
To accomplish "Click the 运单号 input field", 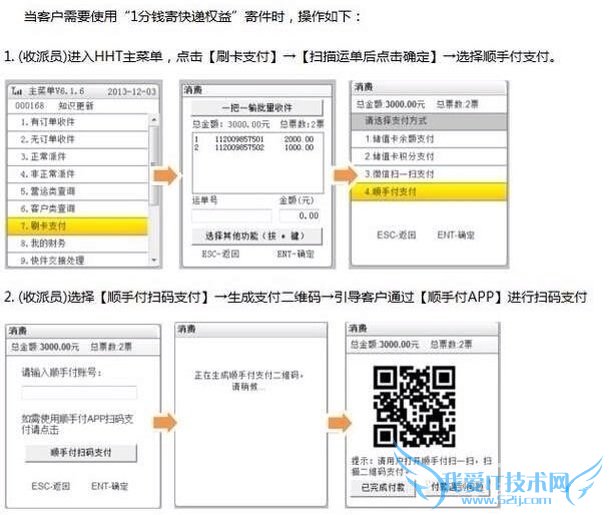I will 231,216.
